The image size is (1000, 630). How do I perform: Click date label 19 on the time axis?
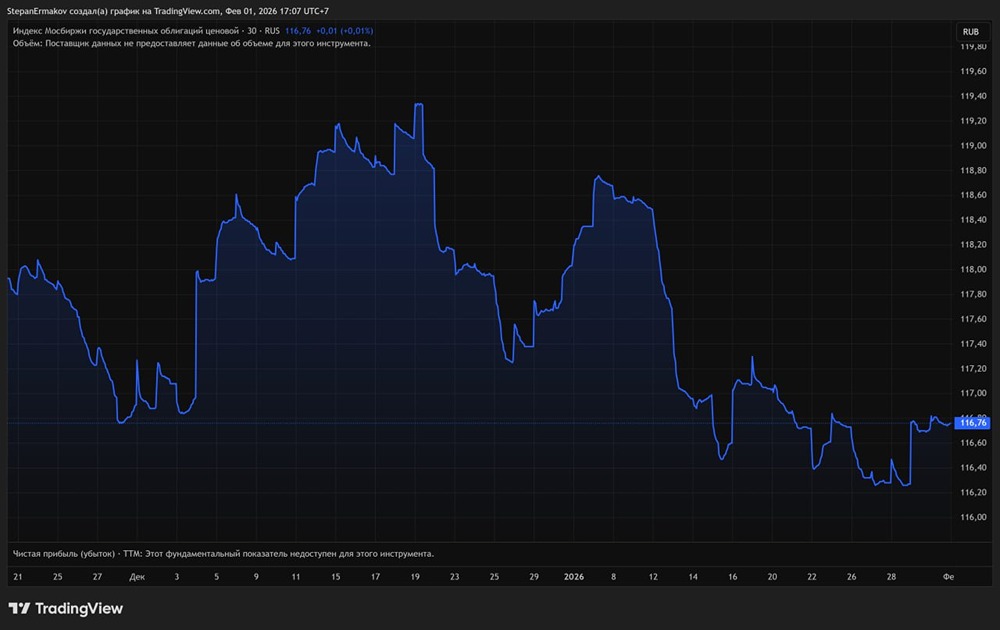414,577
